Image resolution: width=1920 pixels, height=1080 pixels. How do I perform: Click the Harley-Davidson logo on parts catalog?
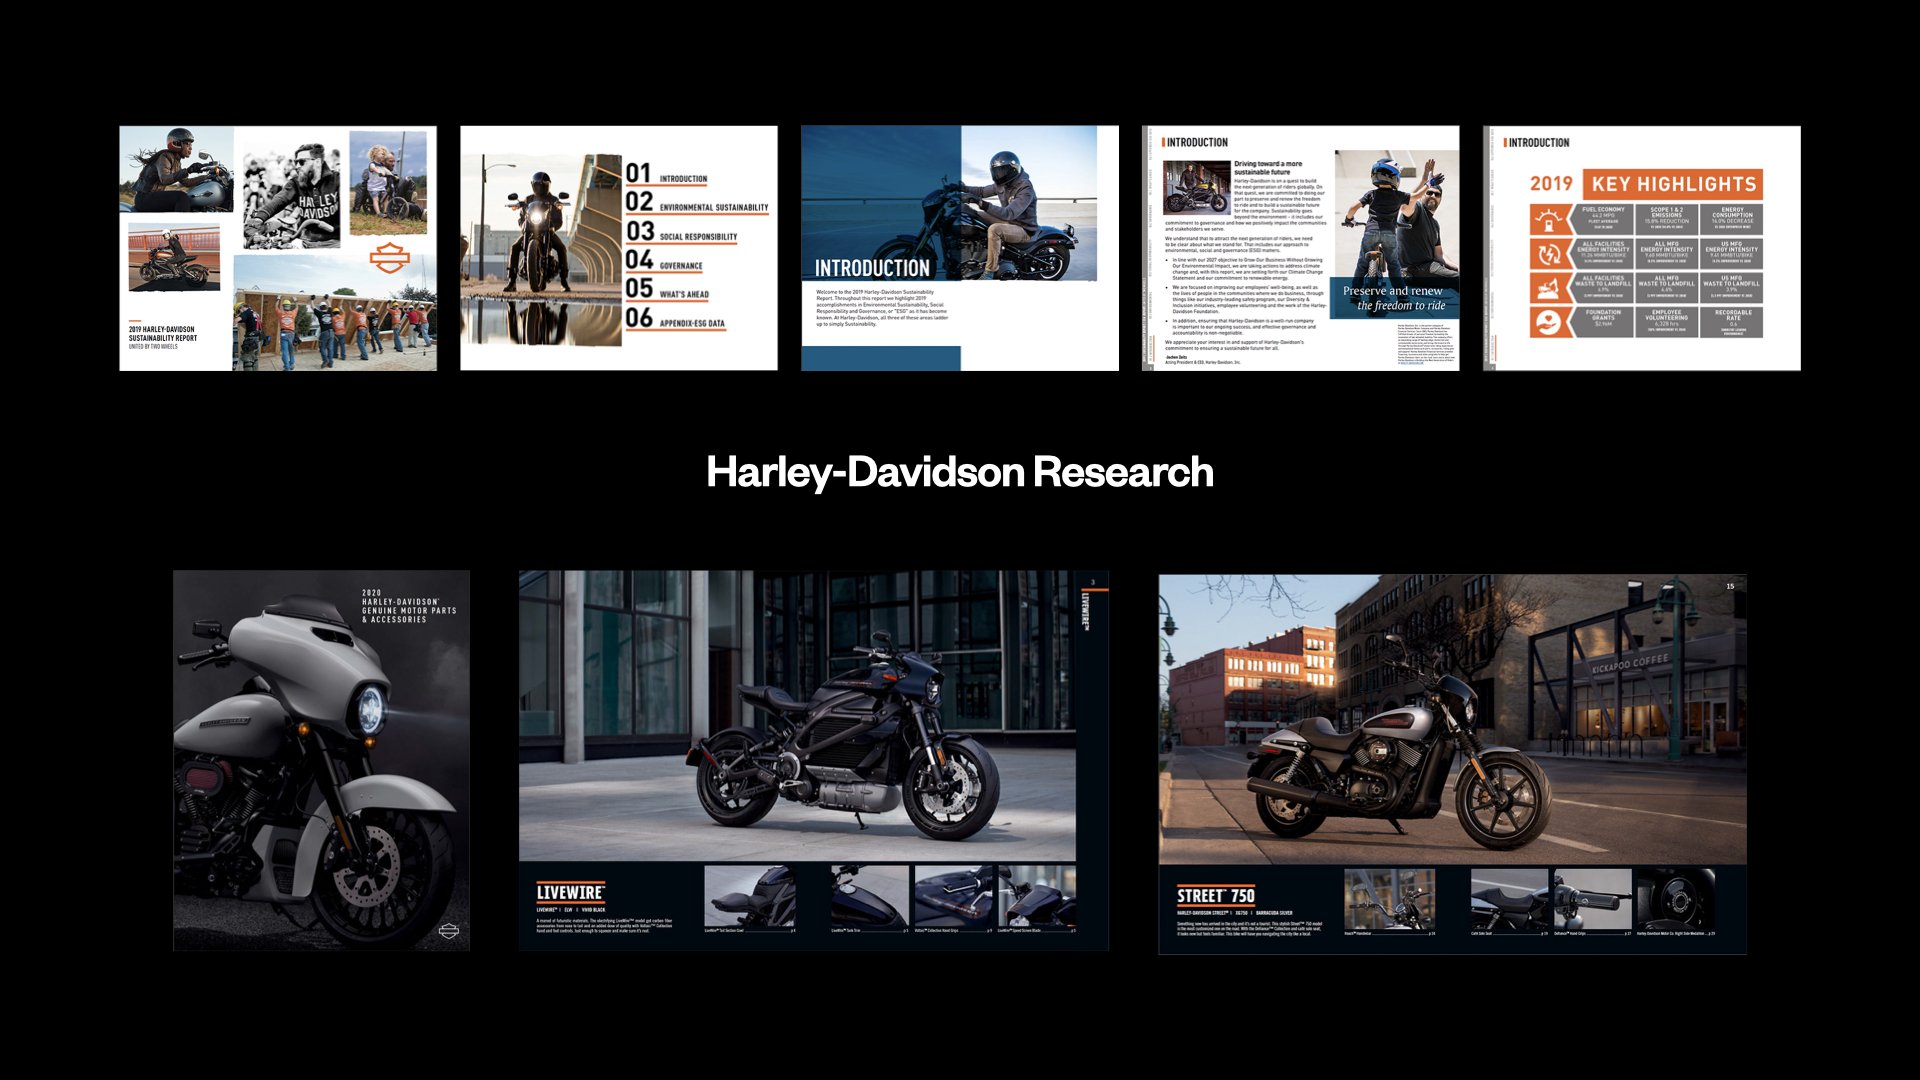pyautogui.click(x=449, y=931)
